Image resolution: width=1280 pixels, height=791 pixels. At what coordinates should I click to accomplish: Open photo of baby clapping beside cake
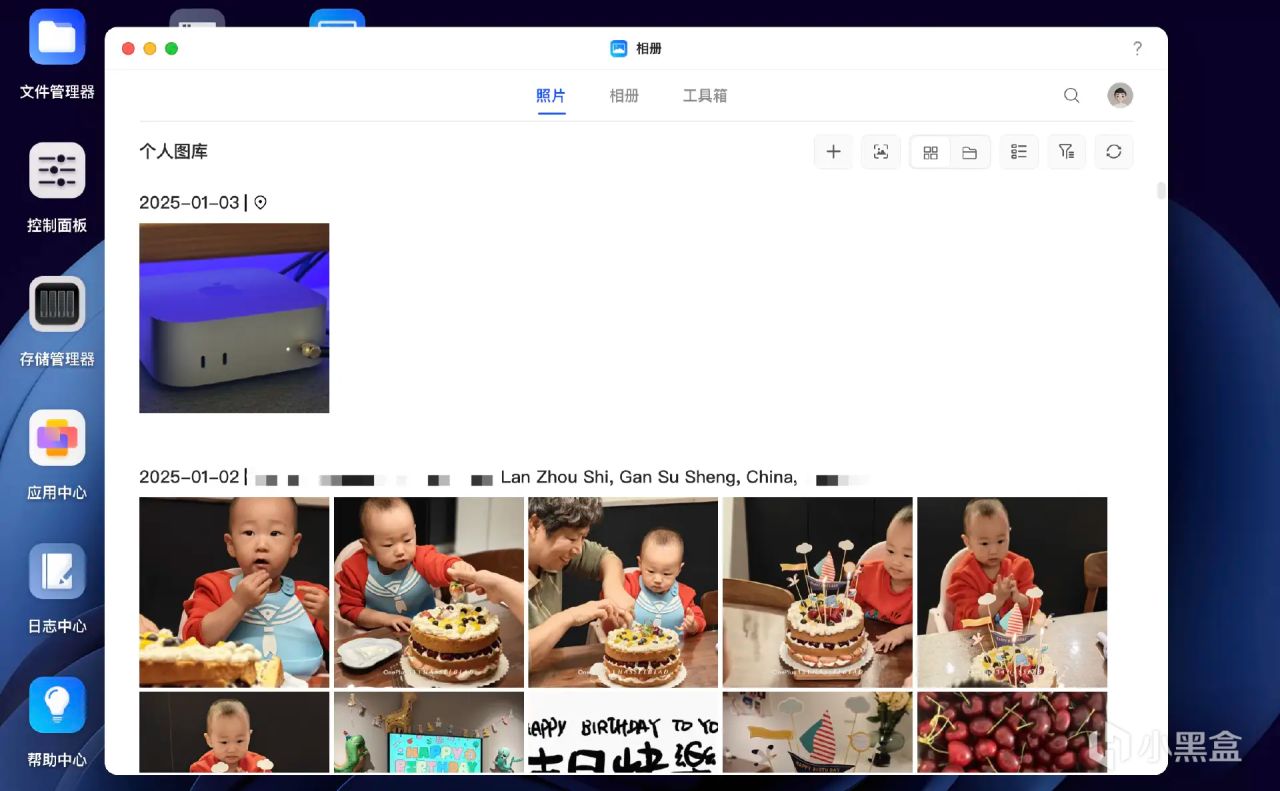click(1012, 592)
